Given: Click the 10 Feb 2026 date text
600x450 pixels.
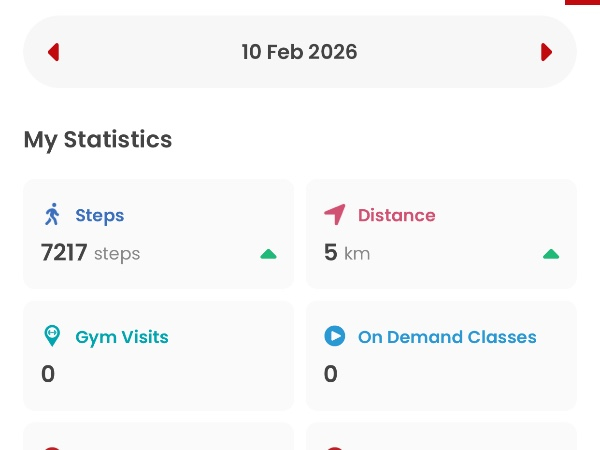Looking at the screenshot, I should tap(299, 52).
